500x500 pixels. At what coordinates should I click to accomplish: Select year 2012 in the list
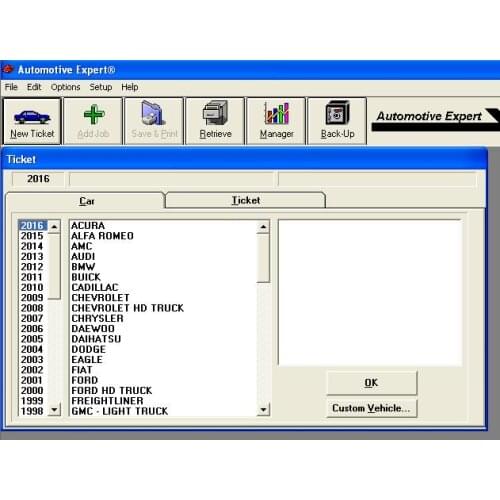(x=32, y=267)
